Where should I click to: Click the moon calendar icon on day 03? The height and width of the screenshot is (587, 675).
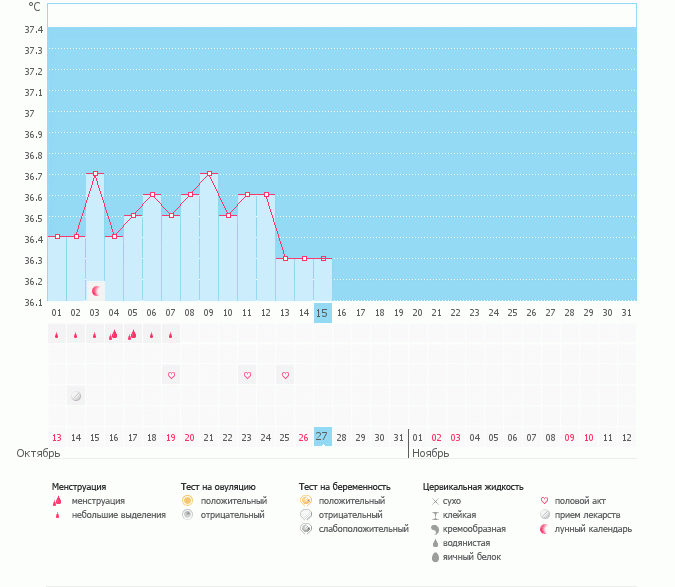pyautogui.click(x=96, y=291)
